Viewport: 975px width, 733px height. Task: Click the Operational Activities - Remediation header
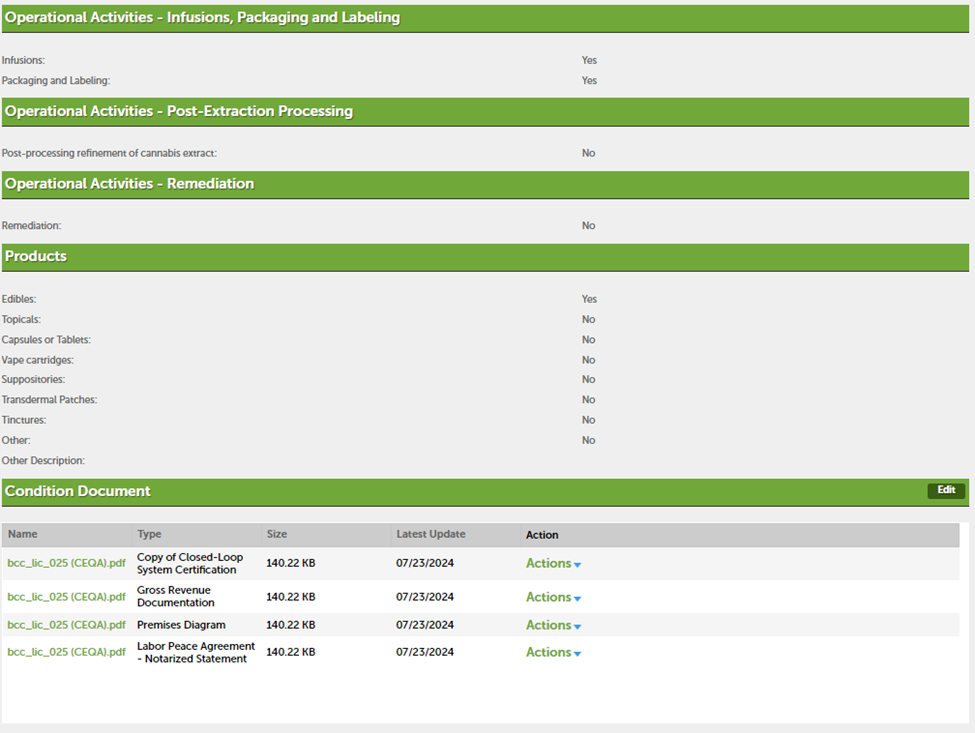point(129,184)
